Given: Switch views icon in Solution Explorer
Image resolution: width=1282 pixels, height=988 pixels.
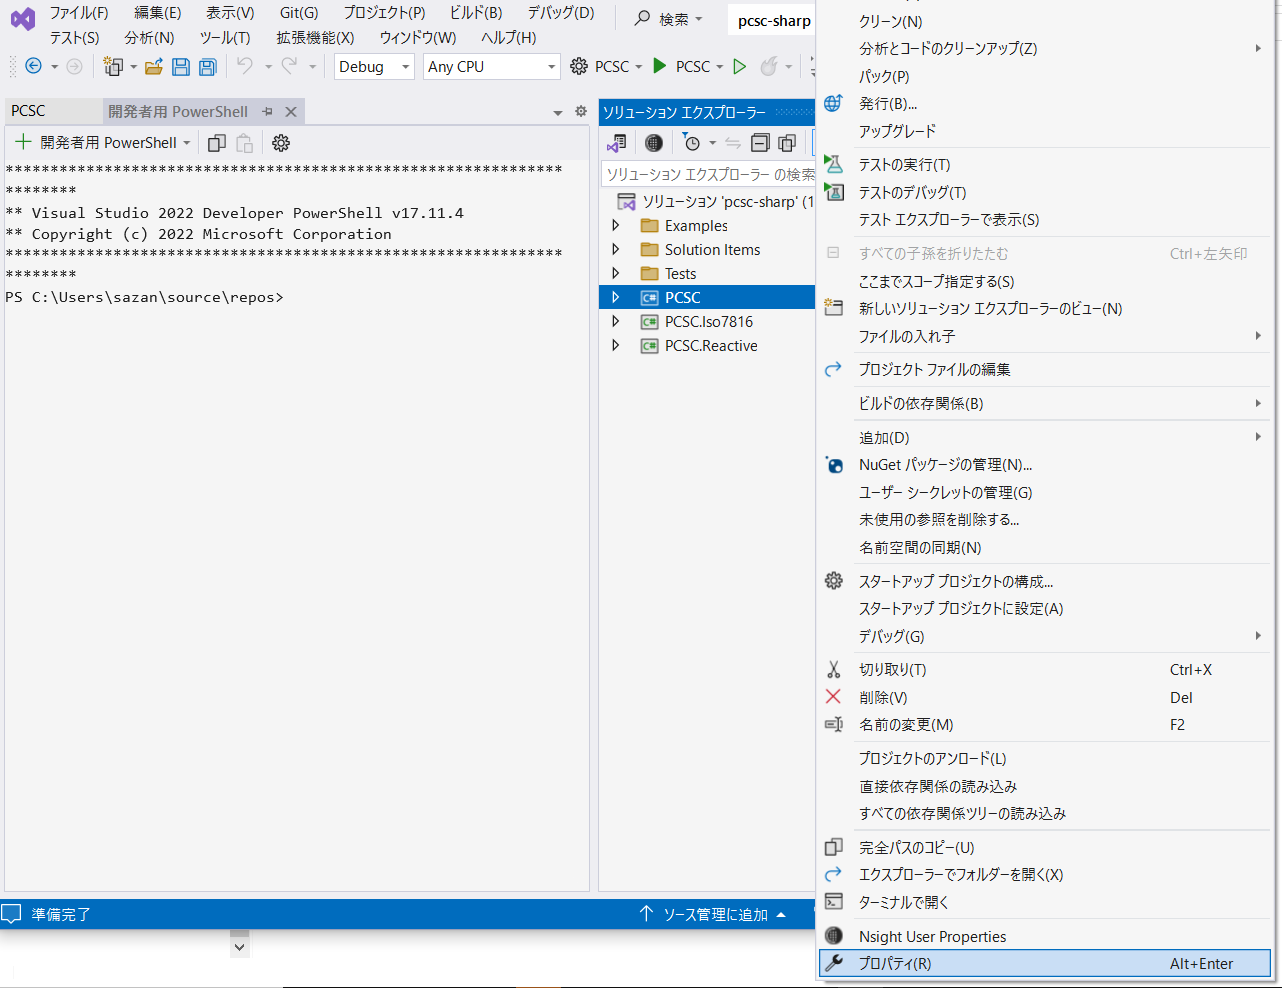Looking at the screenshot, I should click(x=617, y=143).
